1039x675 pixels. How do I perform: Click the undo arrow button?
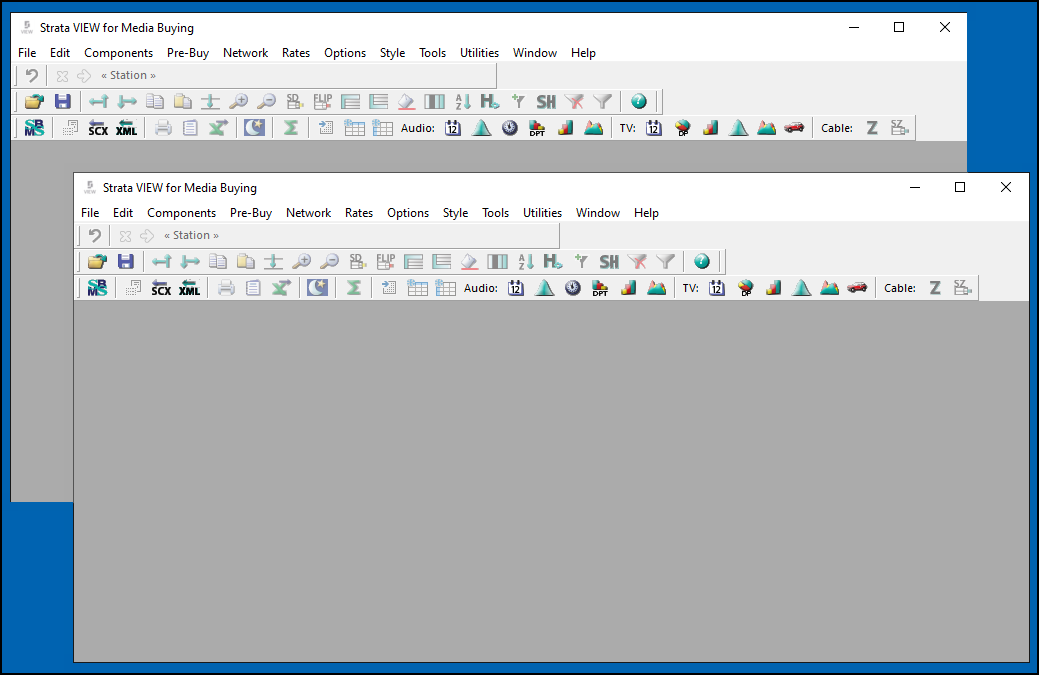[x=92, y=234]
